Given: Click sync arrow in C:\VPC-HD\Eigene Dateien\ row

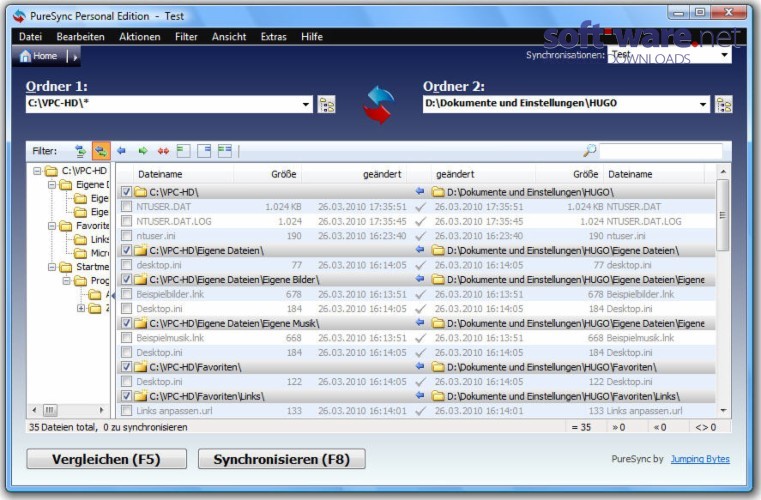Looking at the screenshot, I should pos(420,250).
